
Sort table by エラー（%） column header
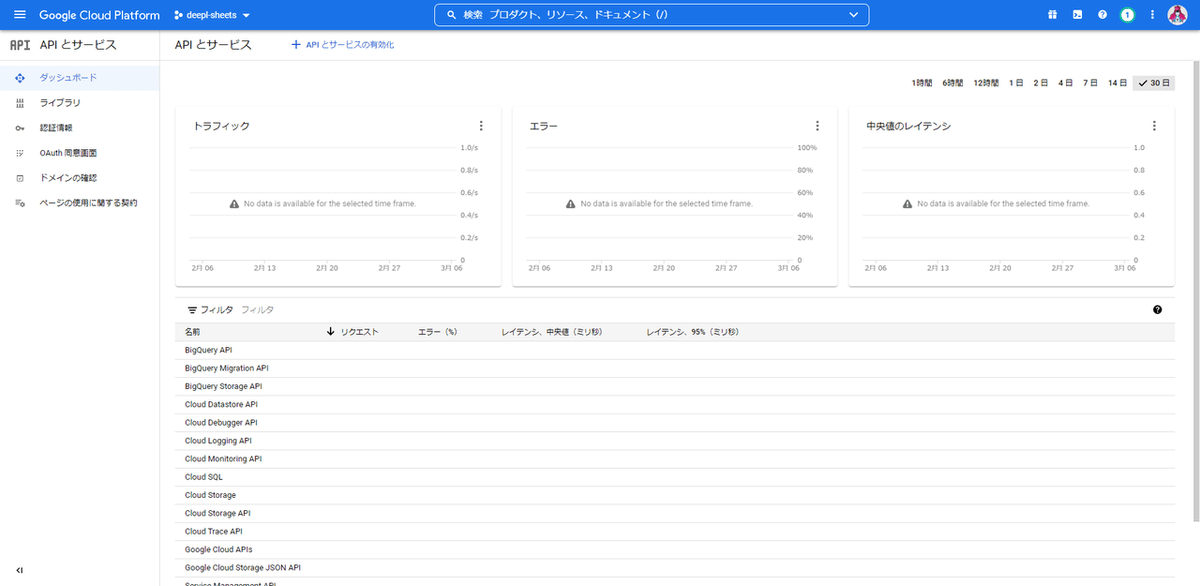437,331
